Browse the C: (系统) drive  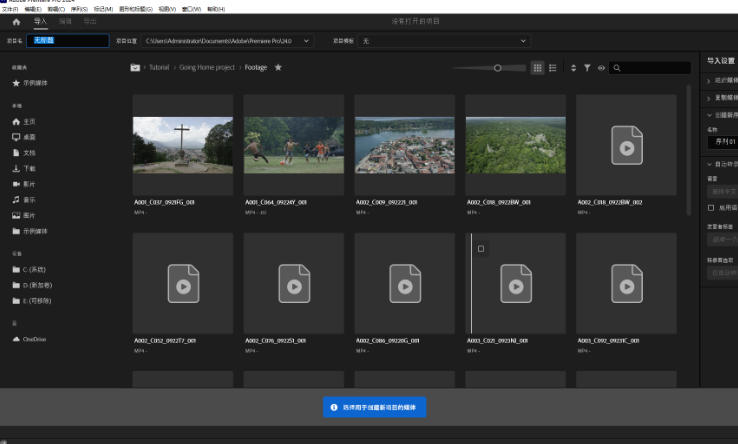pos(29,269)
